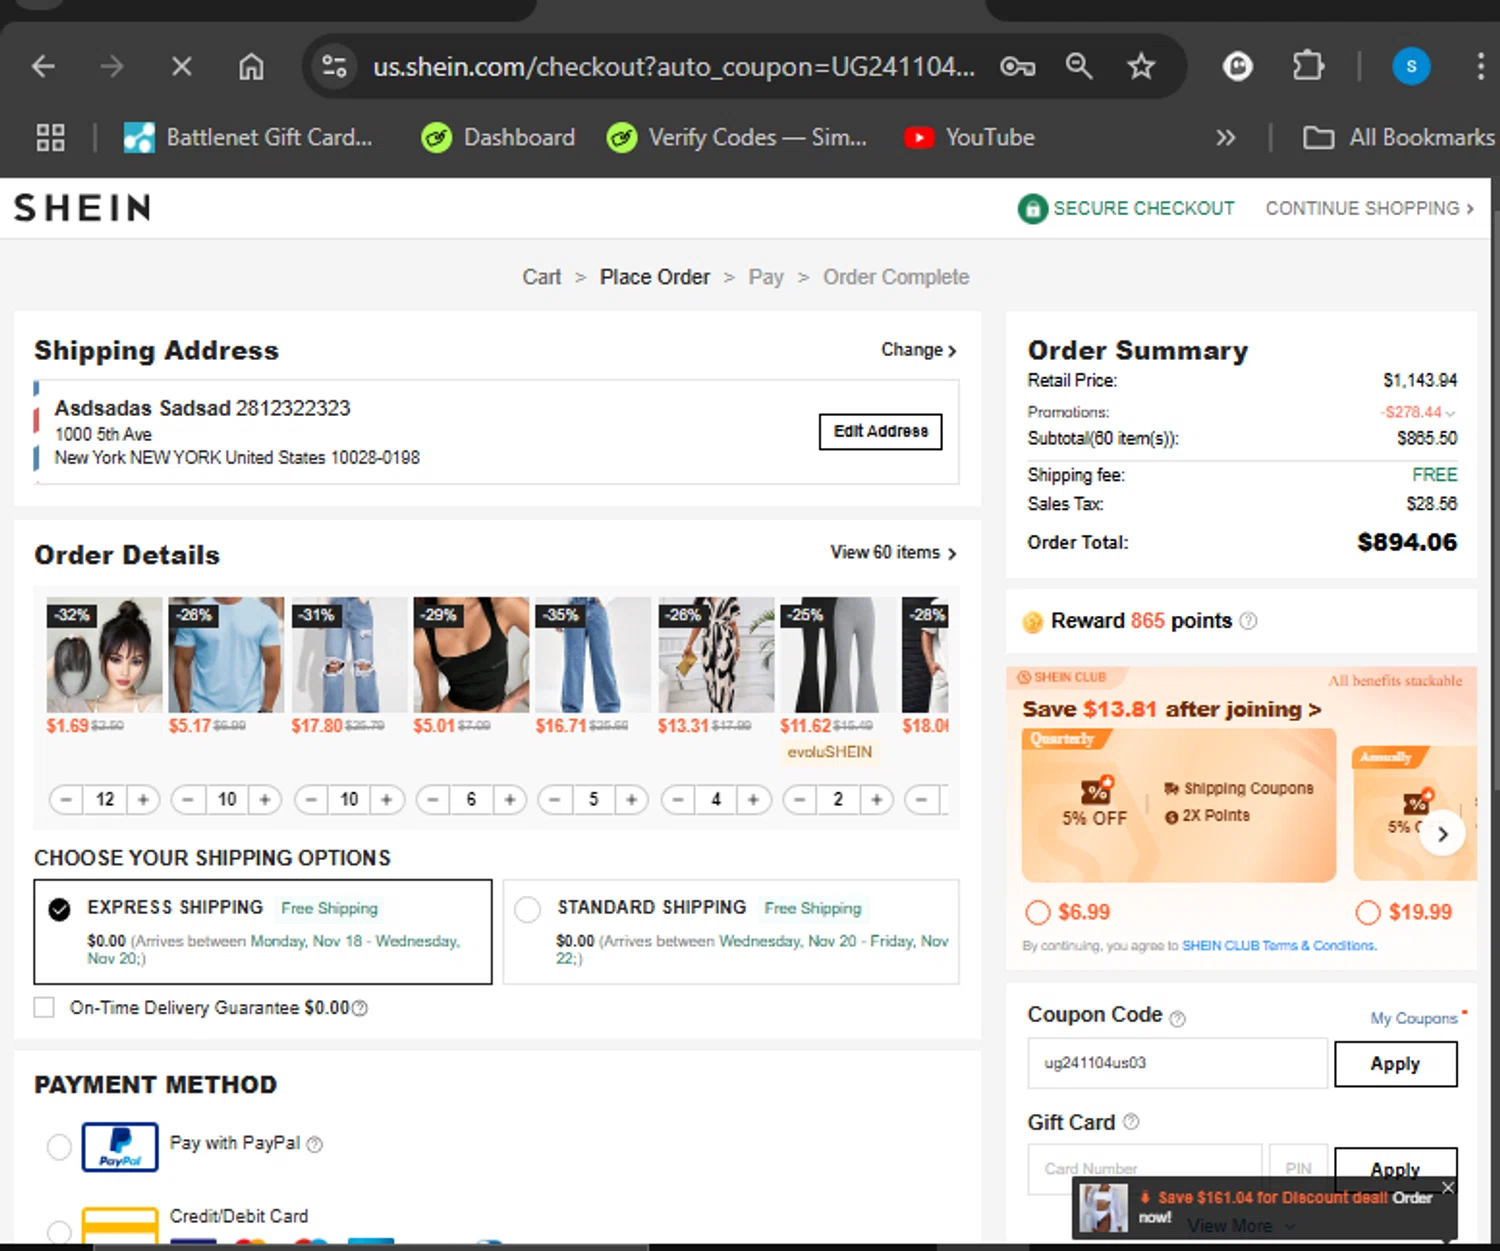
Task: Open the apps grid in bookmarks bar
Action: 50,138
